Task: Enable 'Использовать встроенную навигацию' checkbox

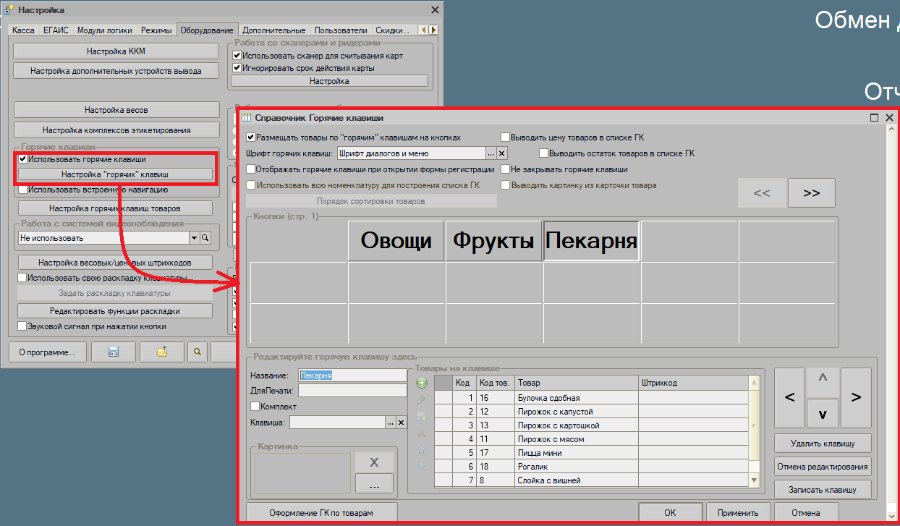Action: click(23, 189)
